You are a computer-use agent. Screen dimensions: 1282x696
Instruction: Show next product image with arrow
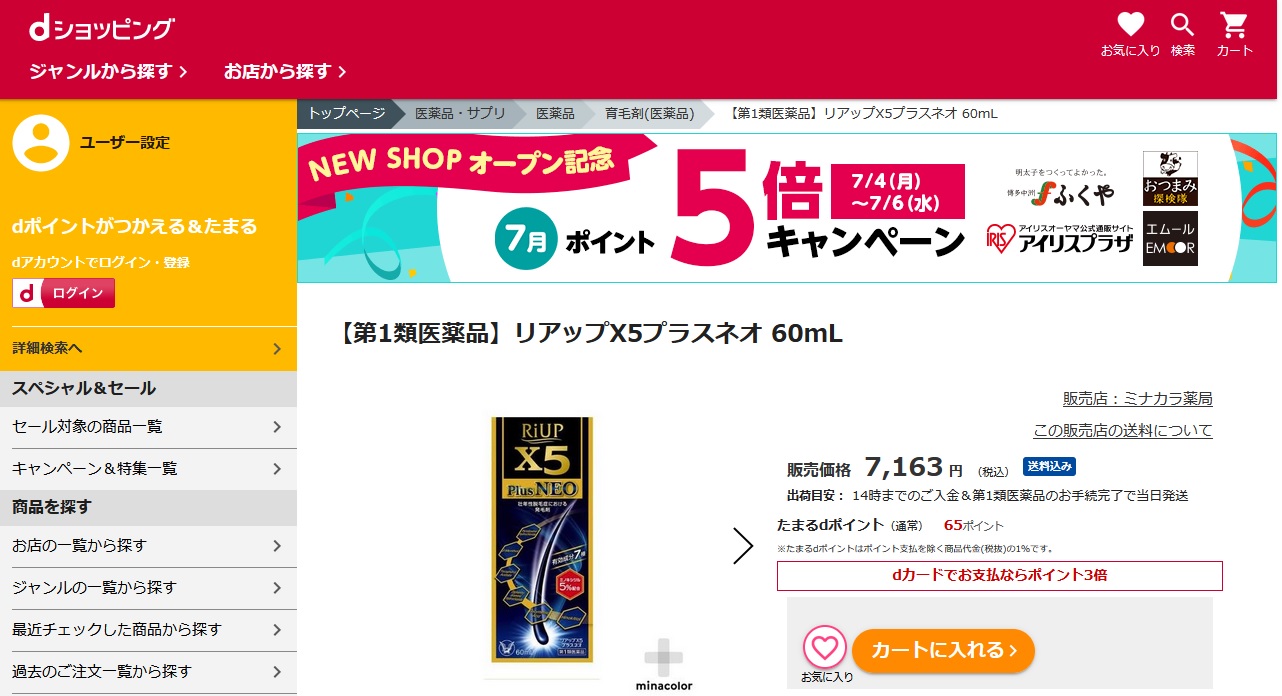click(x=742, y=545)
